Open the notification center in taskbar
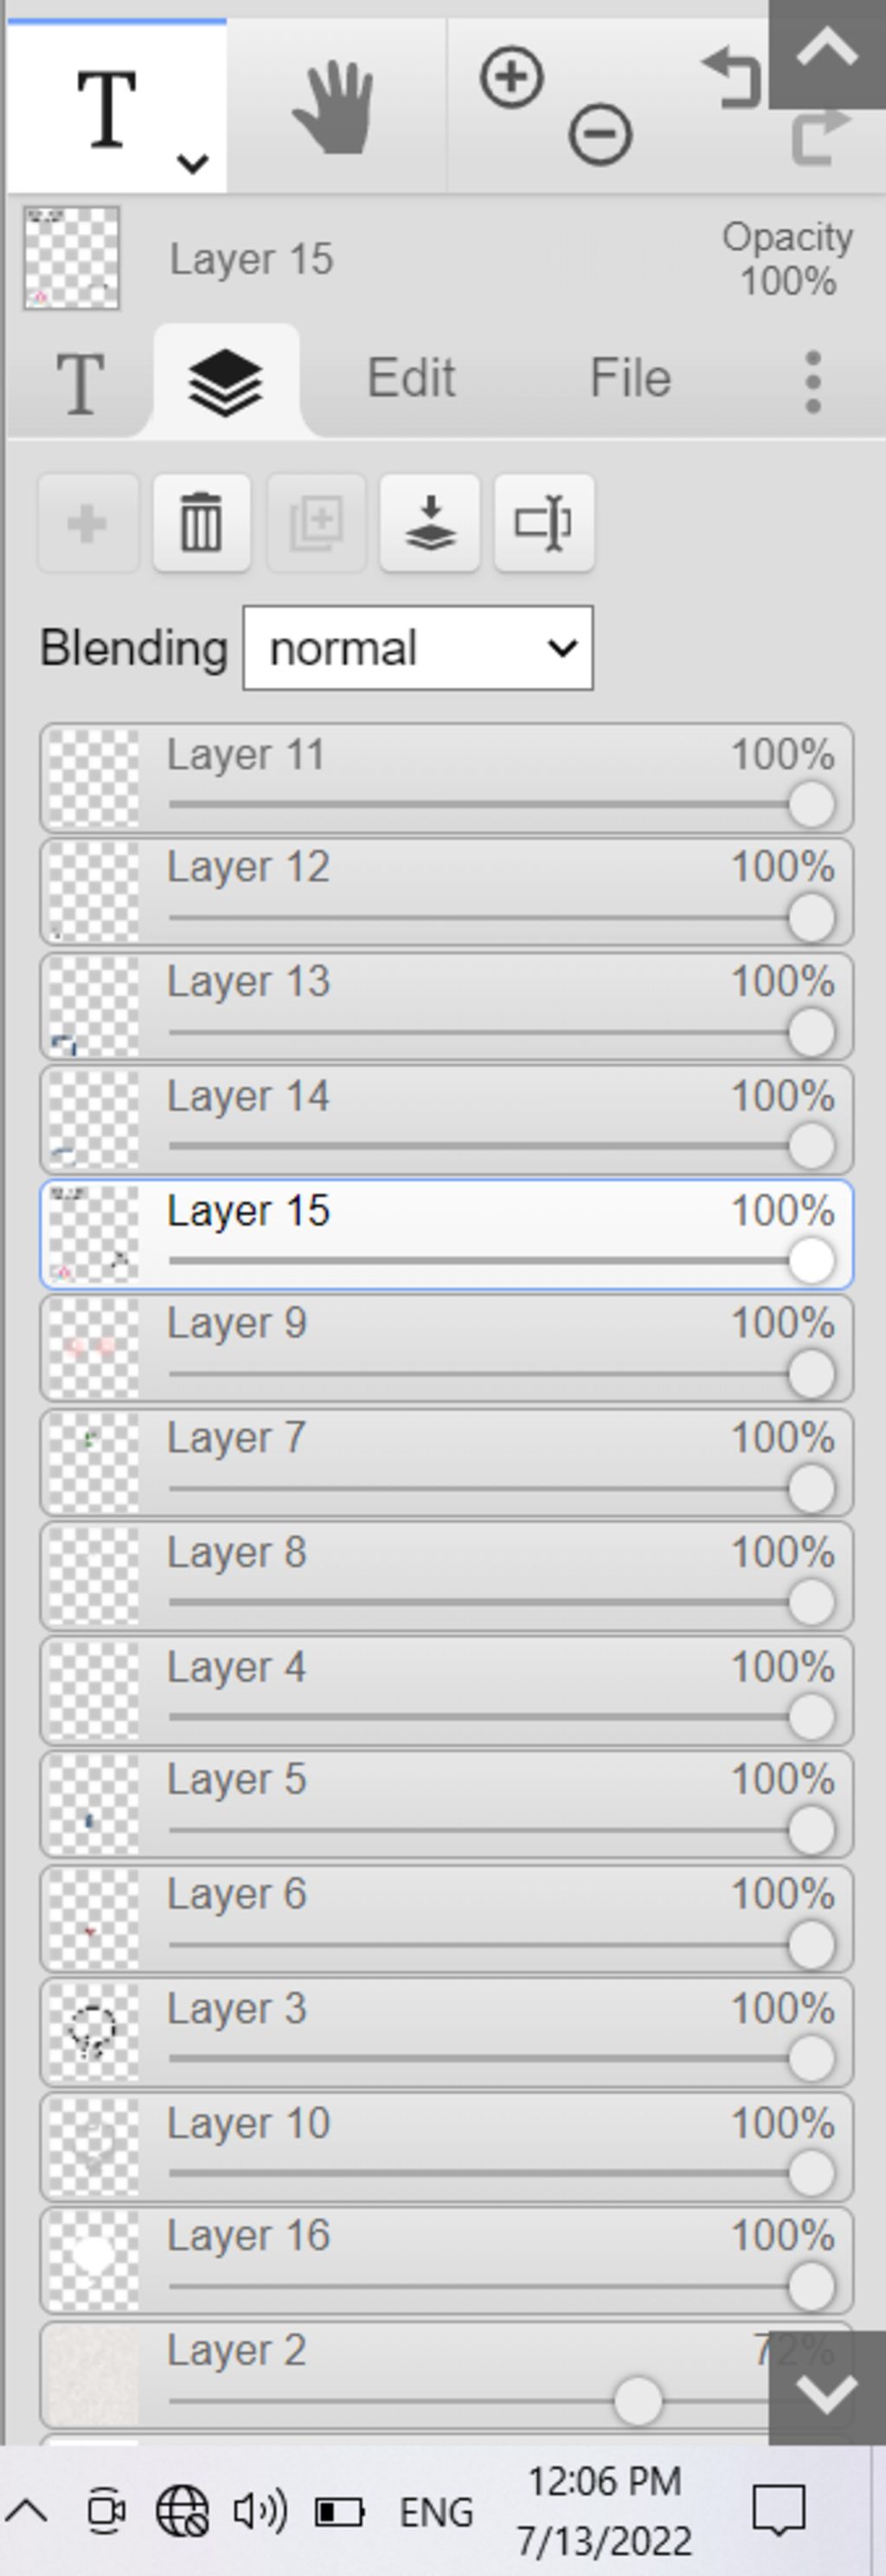The height and width of the screenshot is (2576, 886). coord(778,2510)
